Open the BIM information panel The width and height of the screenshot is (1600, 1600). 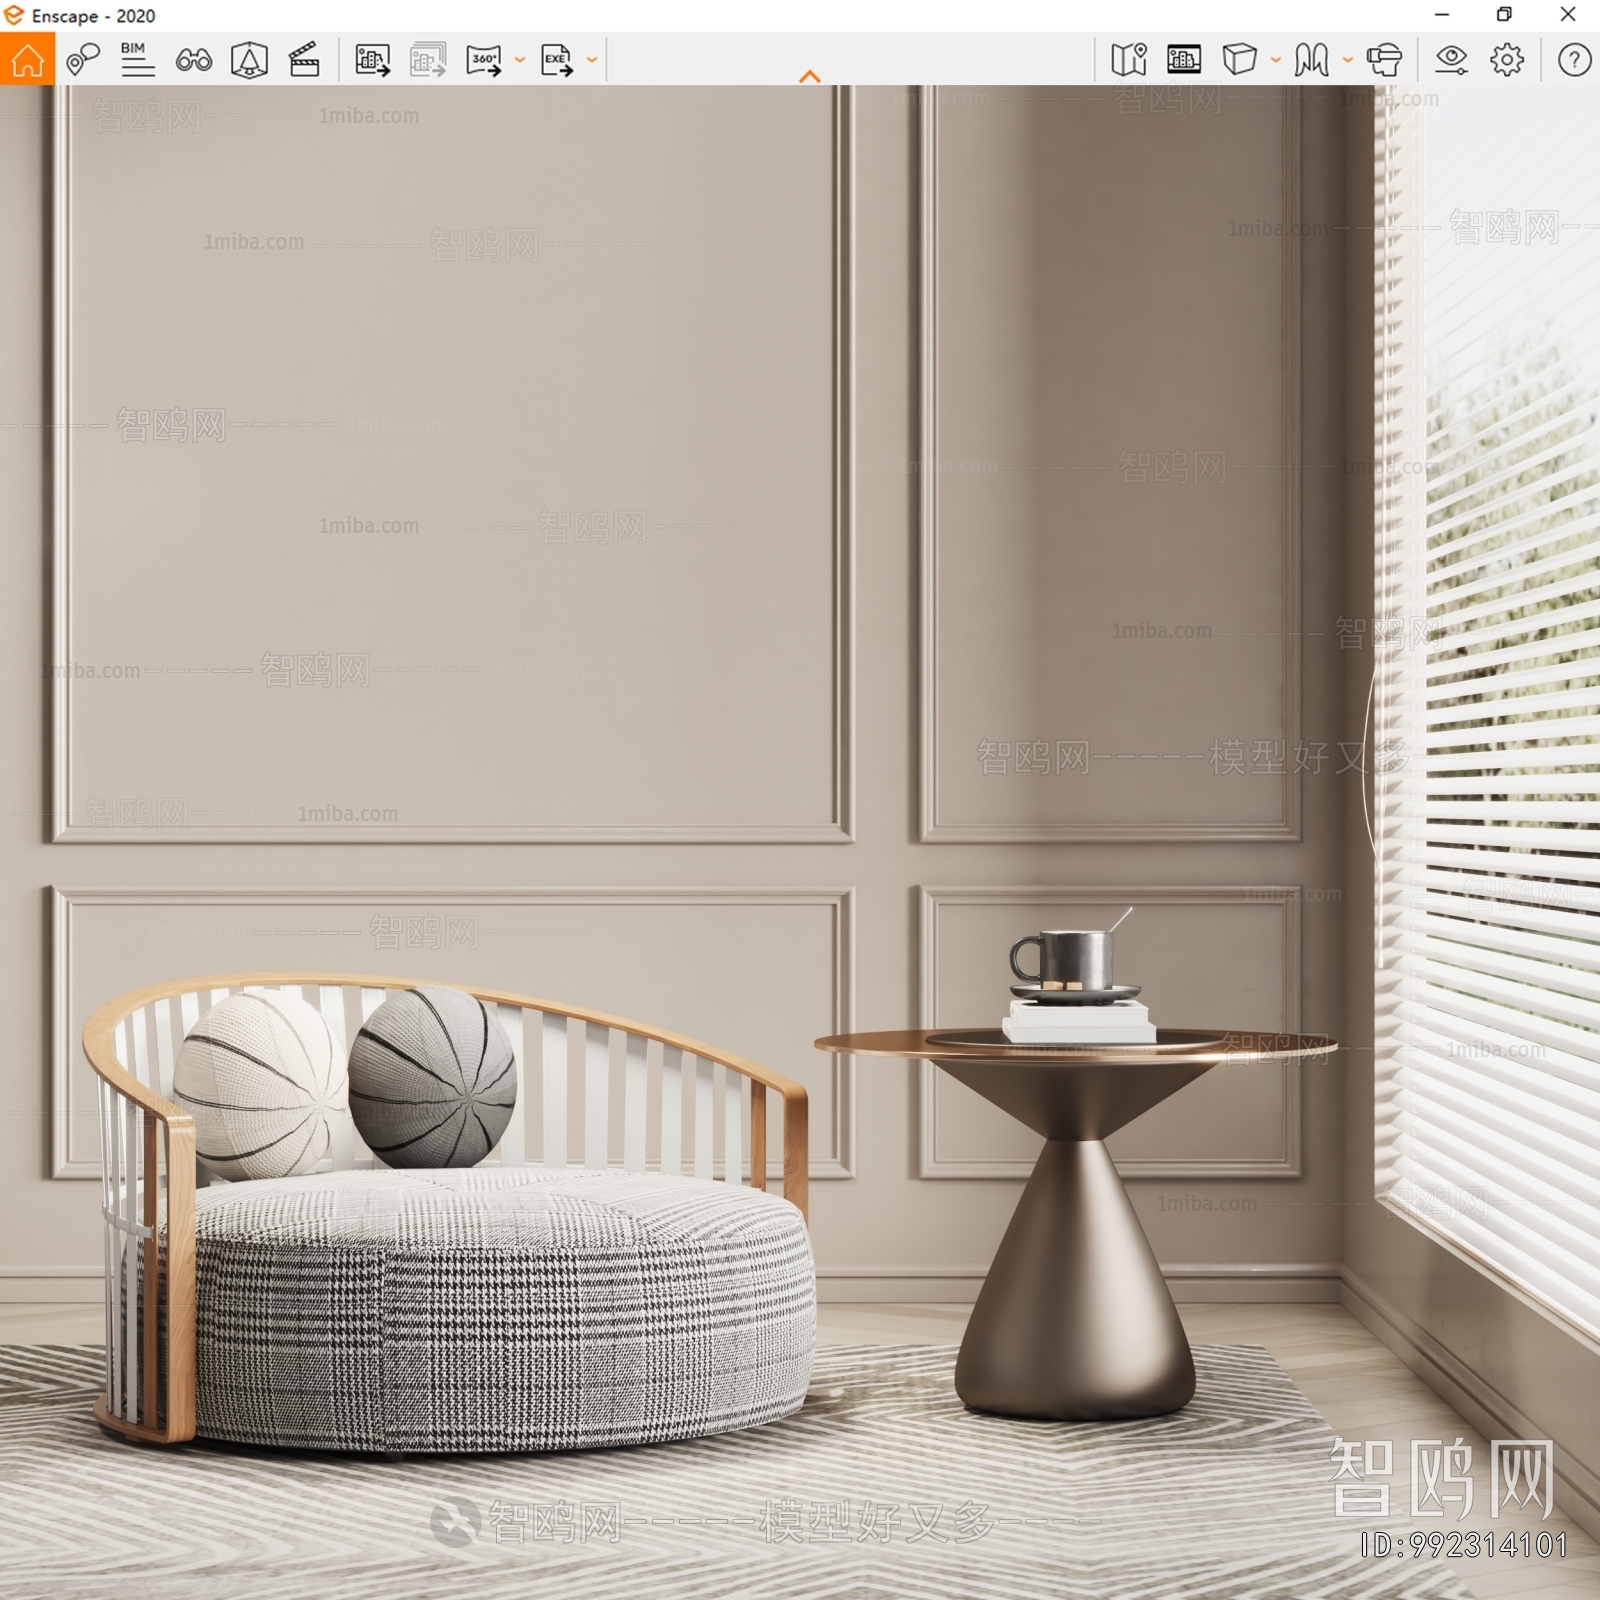point(137,60)
